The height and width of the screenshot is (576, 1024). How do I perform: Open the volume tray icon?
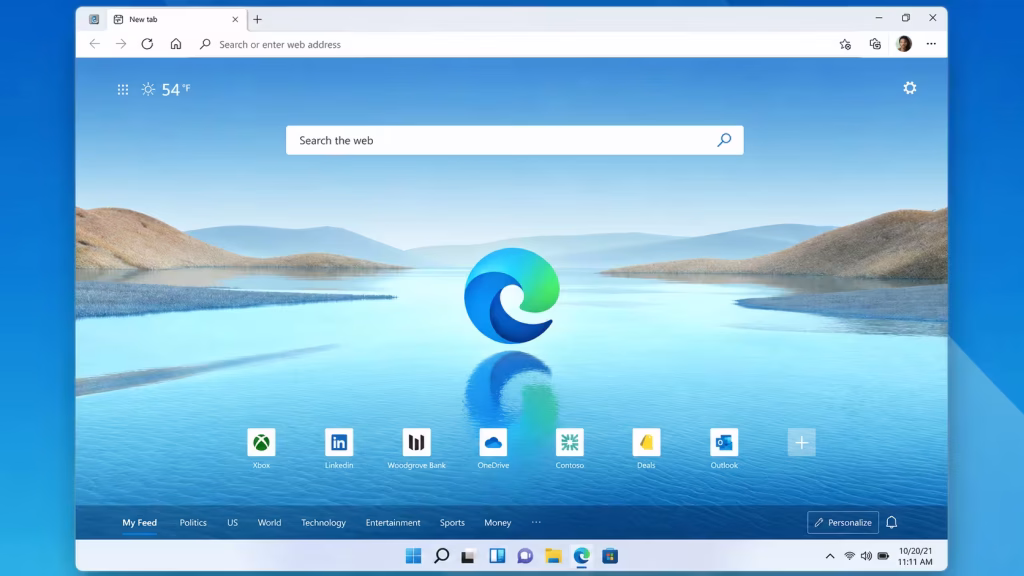(866, 556)
